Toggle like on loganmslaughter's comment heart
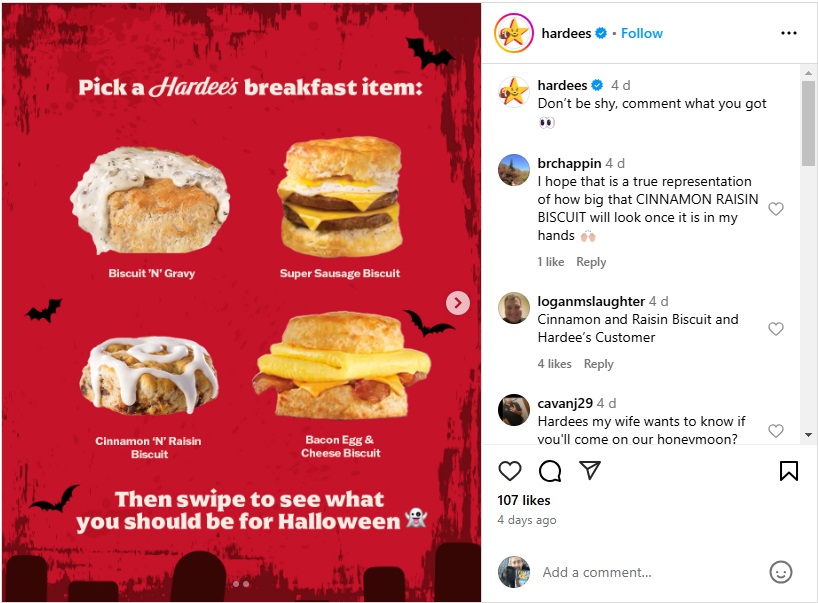Screen dimensions: 818x603 pyautogui.click(x=776, y=328)
